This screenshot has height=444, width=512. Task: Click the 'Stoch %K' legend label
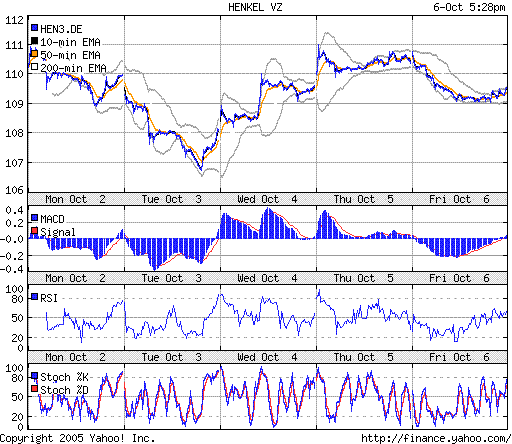pos(64,377)
